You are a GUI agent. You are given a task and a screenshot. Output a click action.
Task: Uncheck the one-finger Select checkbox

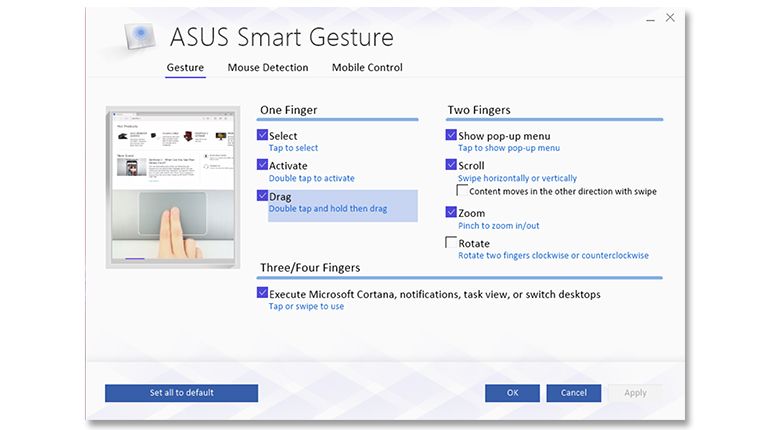click(263, 135)
